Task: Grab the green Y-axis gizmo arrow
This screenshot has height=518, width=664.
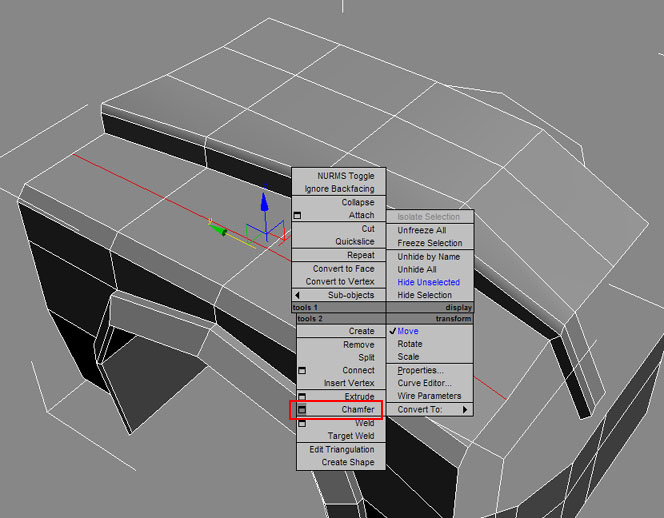Action: pos(218,230)
